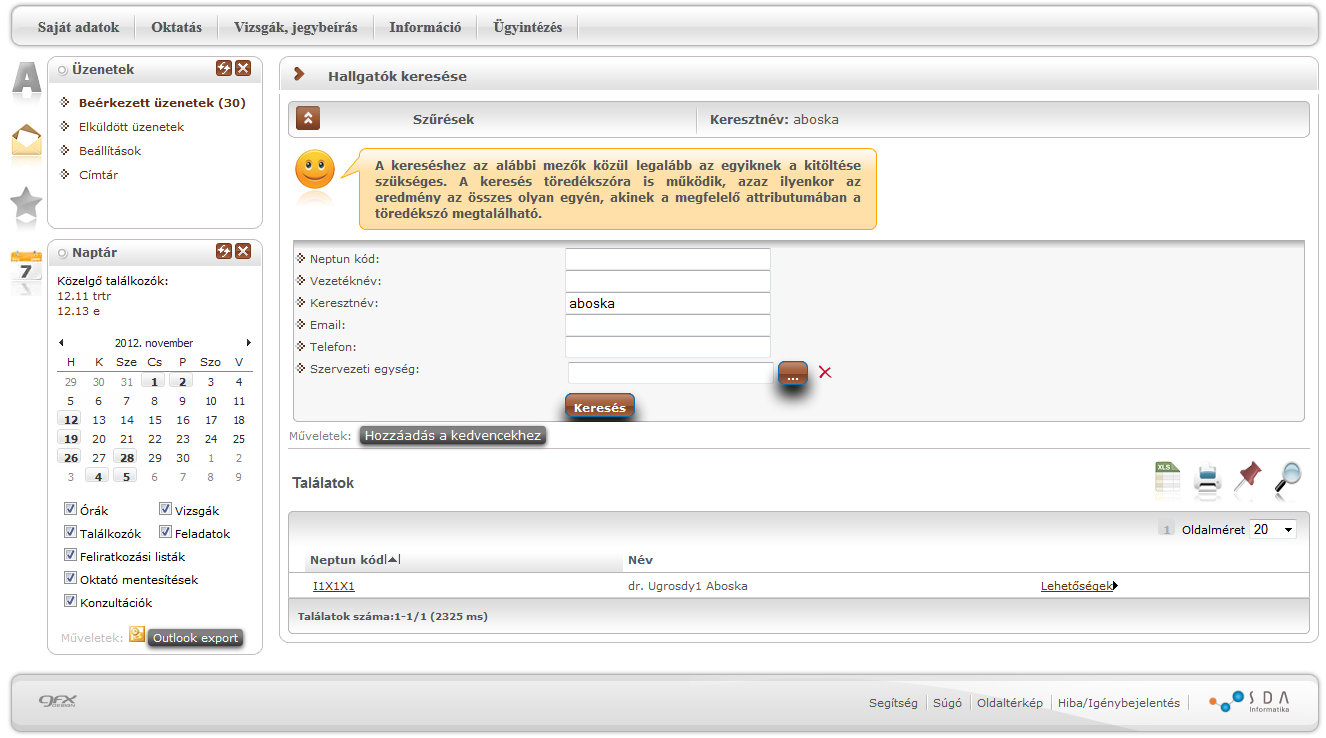Refresh the Naptár panel
Viewport: 1326px width, 738px height.
(x=224, y=251)
